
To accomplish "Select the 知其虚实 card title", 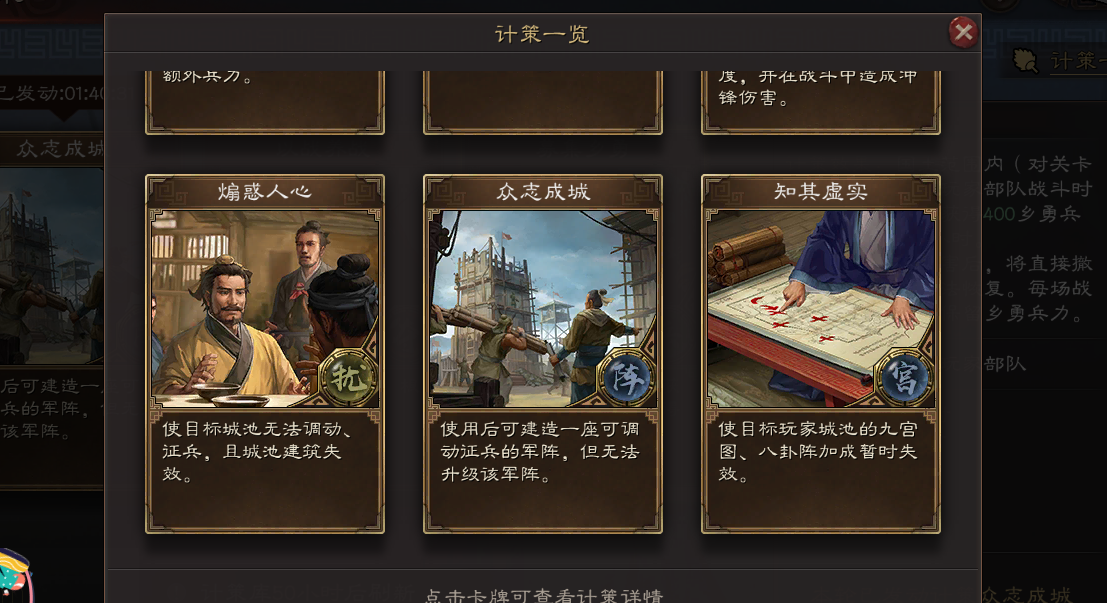I will point(820,191).
